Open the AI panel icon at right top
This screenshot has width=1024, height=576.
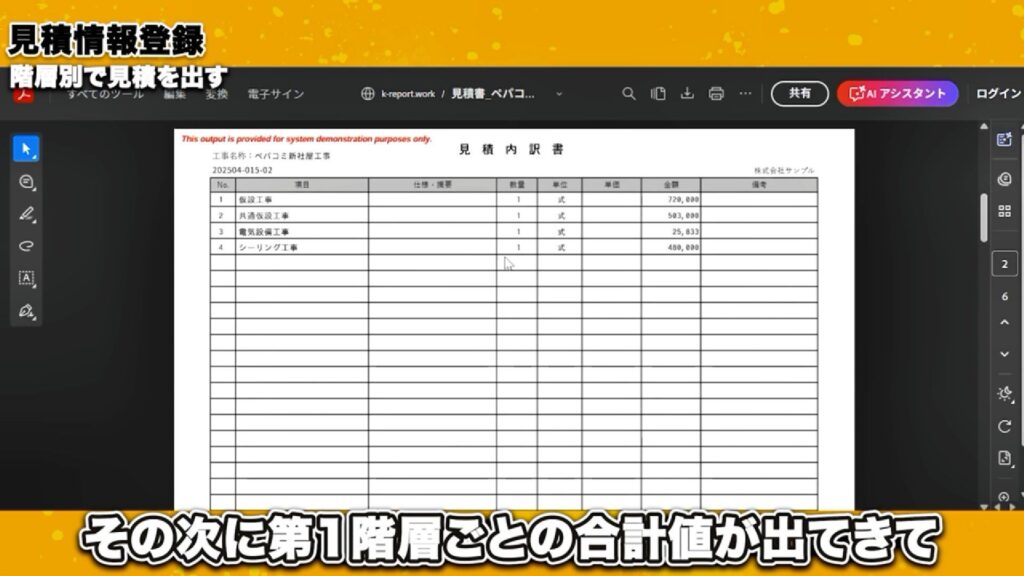point(1004,139)
